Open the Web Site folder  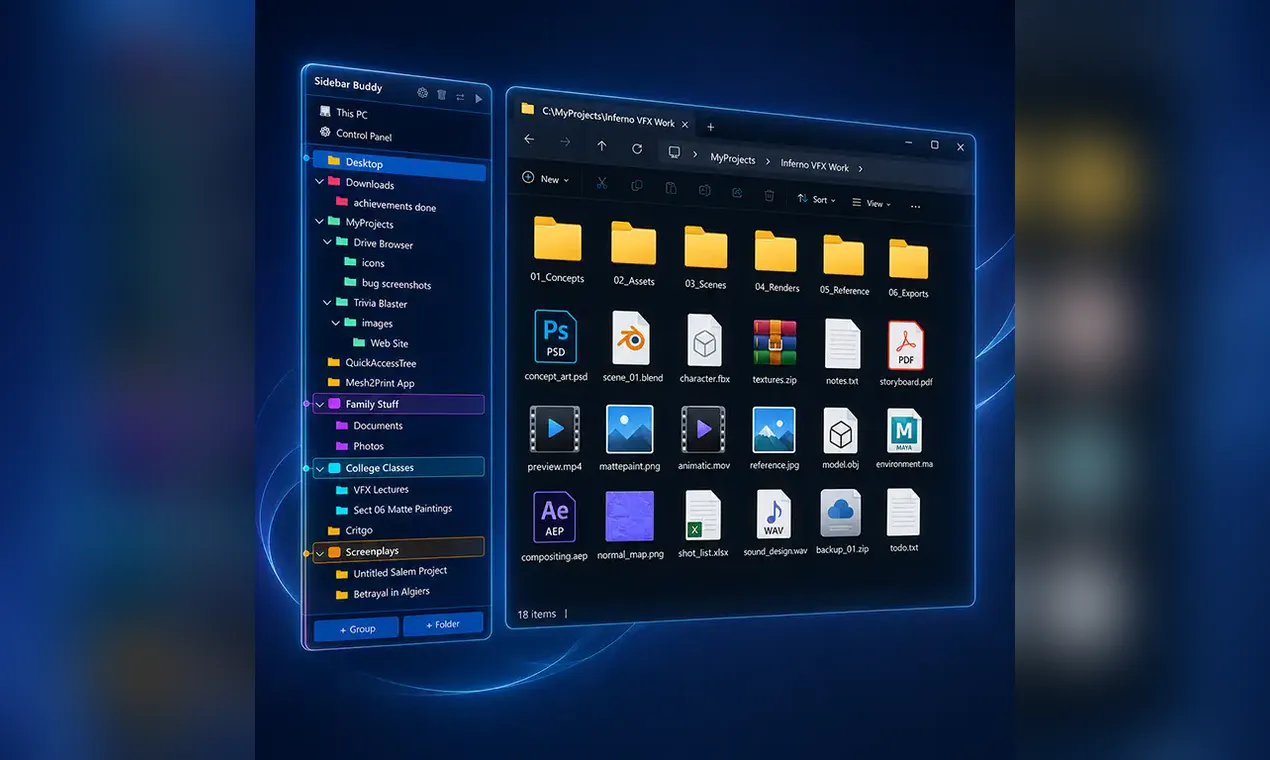pos(381,343)
